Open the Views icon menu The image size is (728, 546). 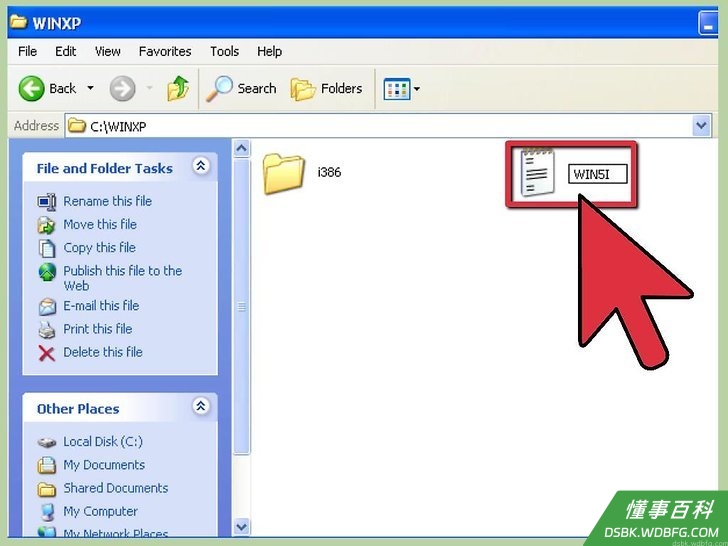pyautogui.click(x=402, y=89)
